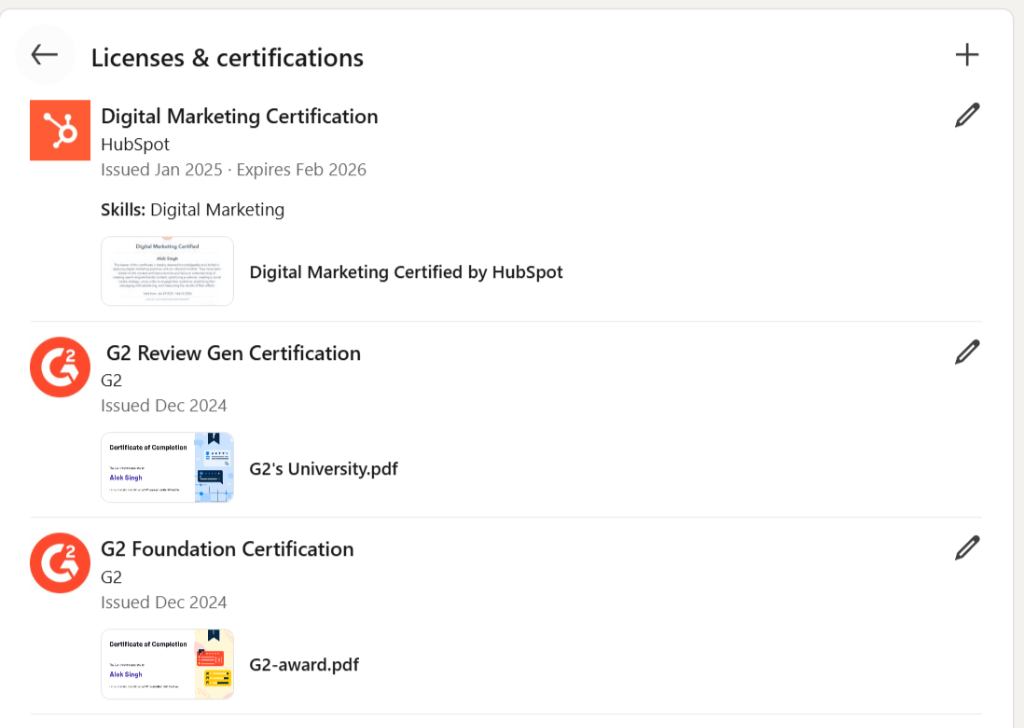Open the G2-award.pdf file name
Screen dimensions: 1024x728
point(304,665)
